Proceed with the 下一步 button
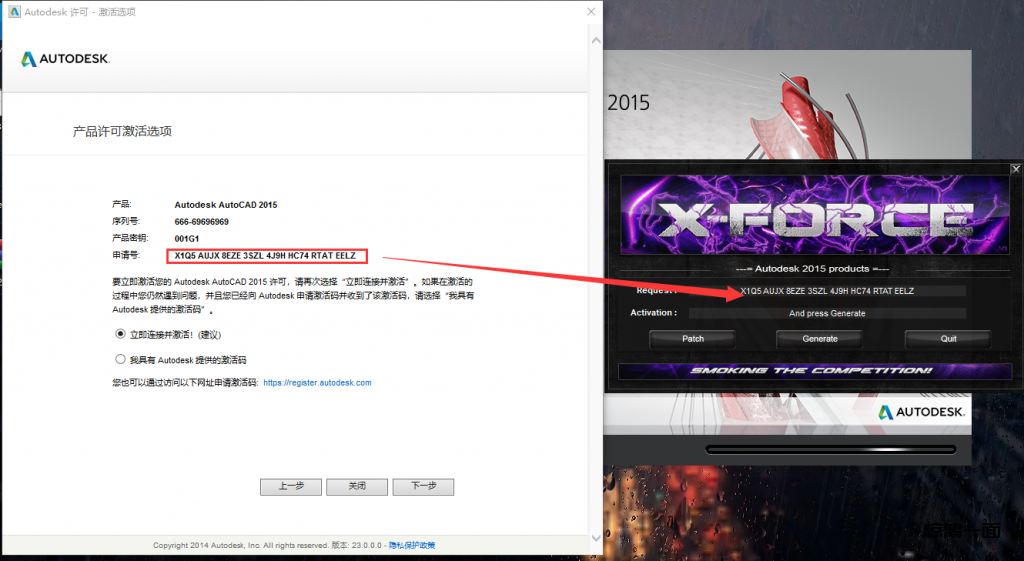Viewport: 1024px width, 561px height. tap(423, 487)
